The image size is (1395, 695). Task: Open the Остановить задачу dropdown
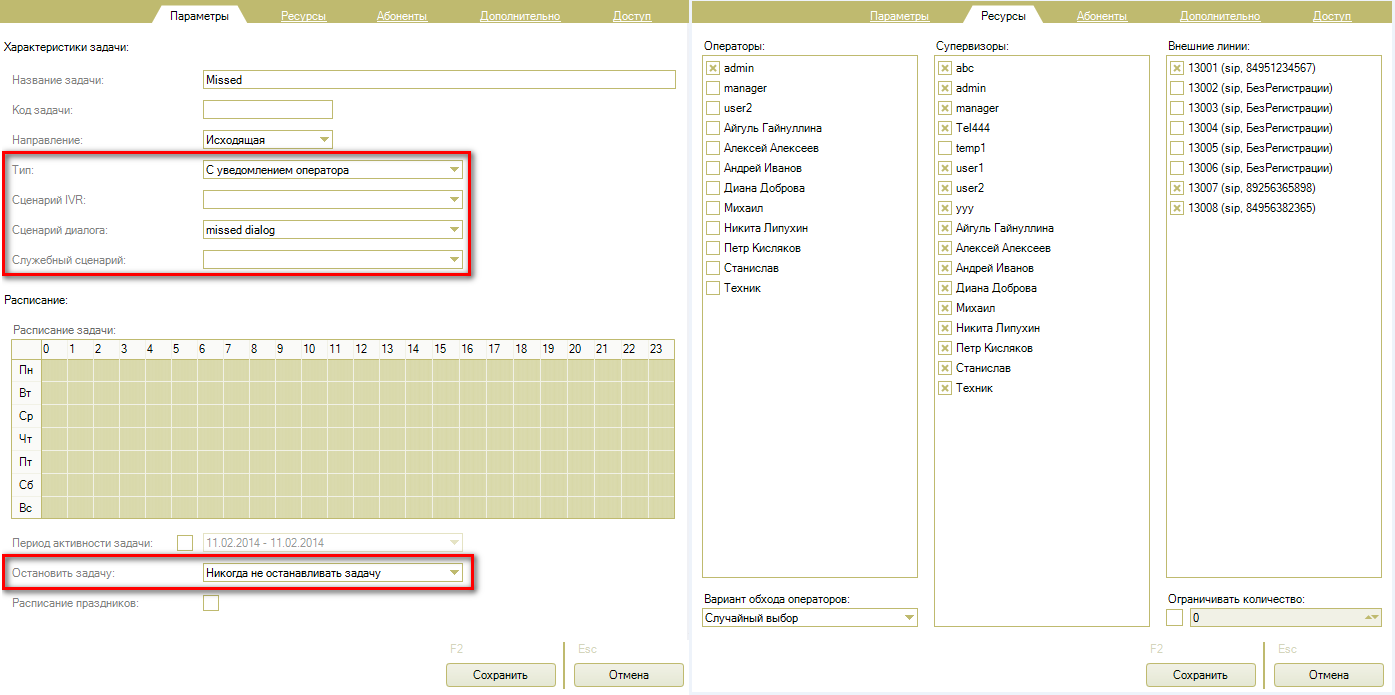click(x=454, y=573)
